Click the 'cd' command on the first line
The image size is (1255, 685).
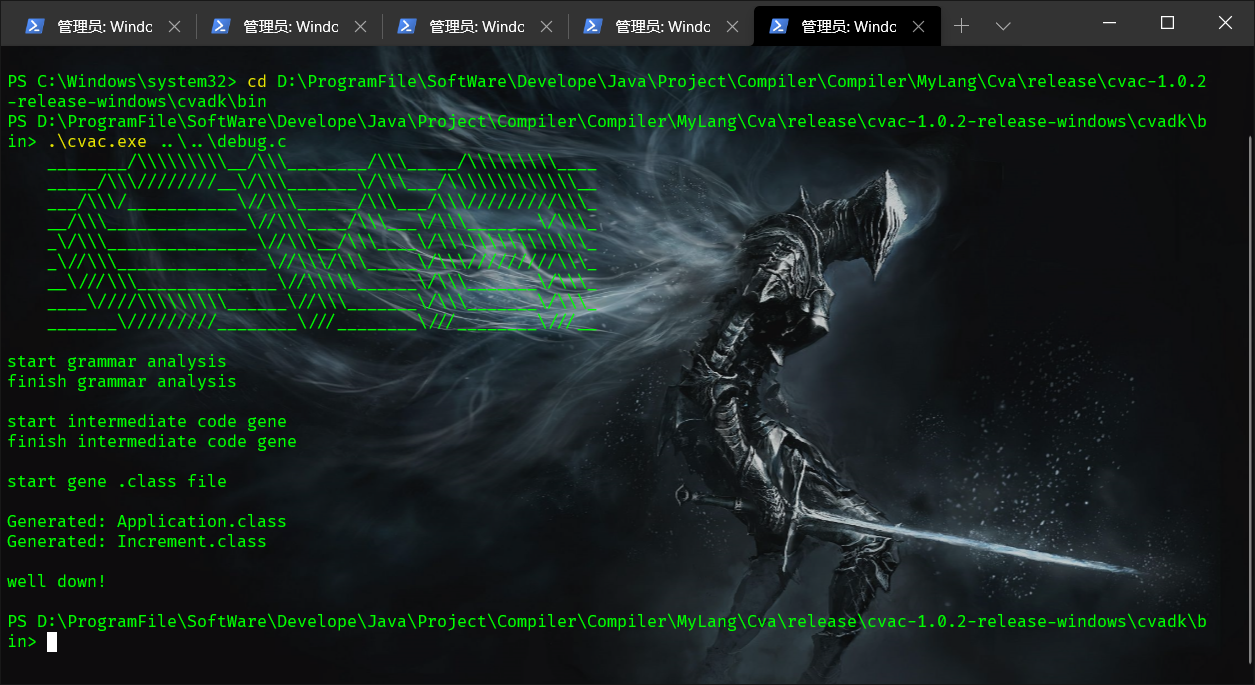click(x=257, y=82)
